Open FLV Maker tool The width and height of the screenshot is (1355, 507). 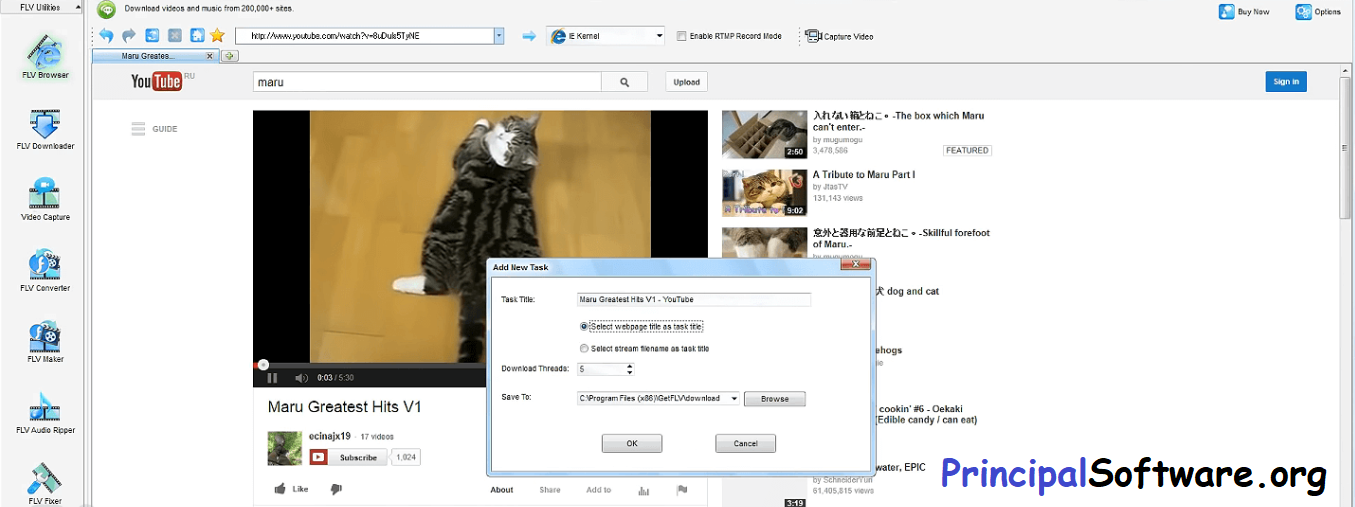[x=45, y=342]
